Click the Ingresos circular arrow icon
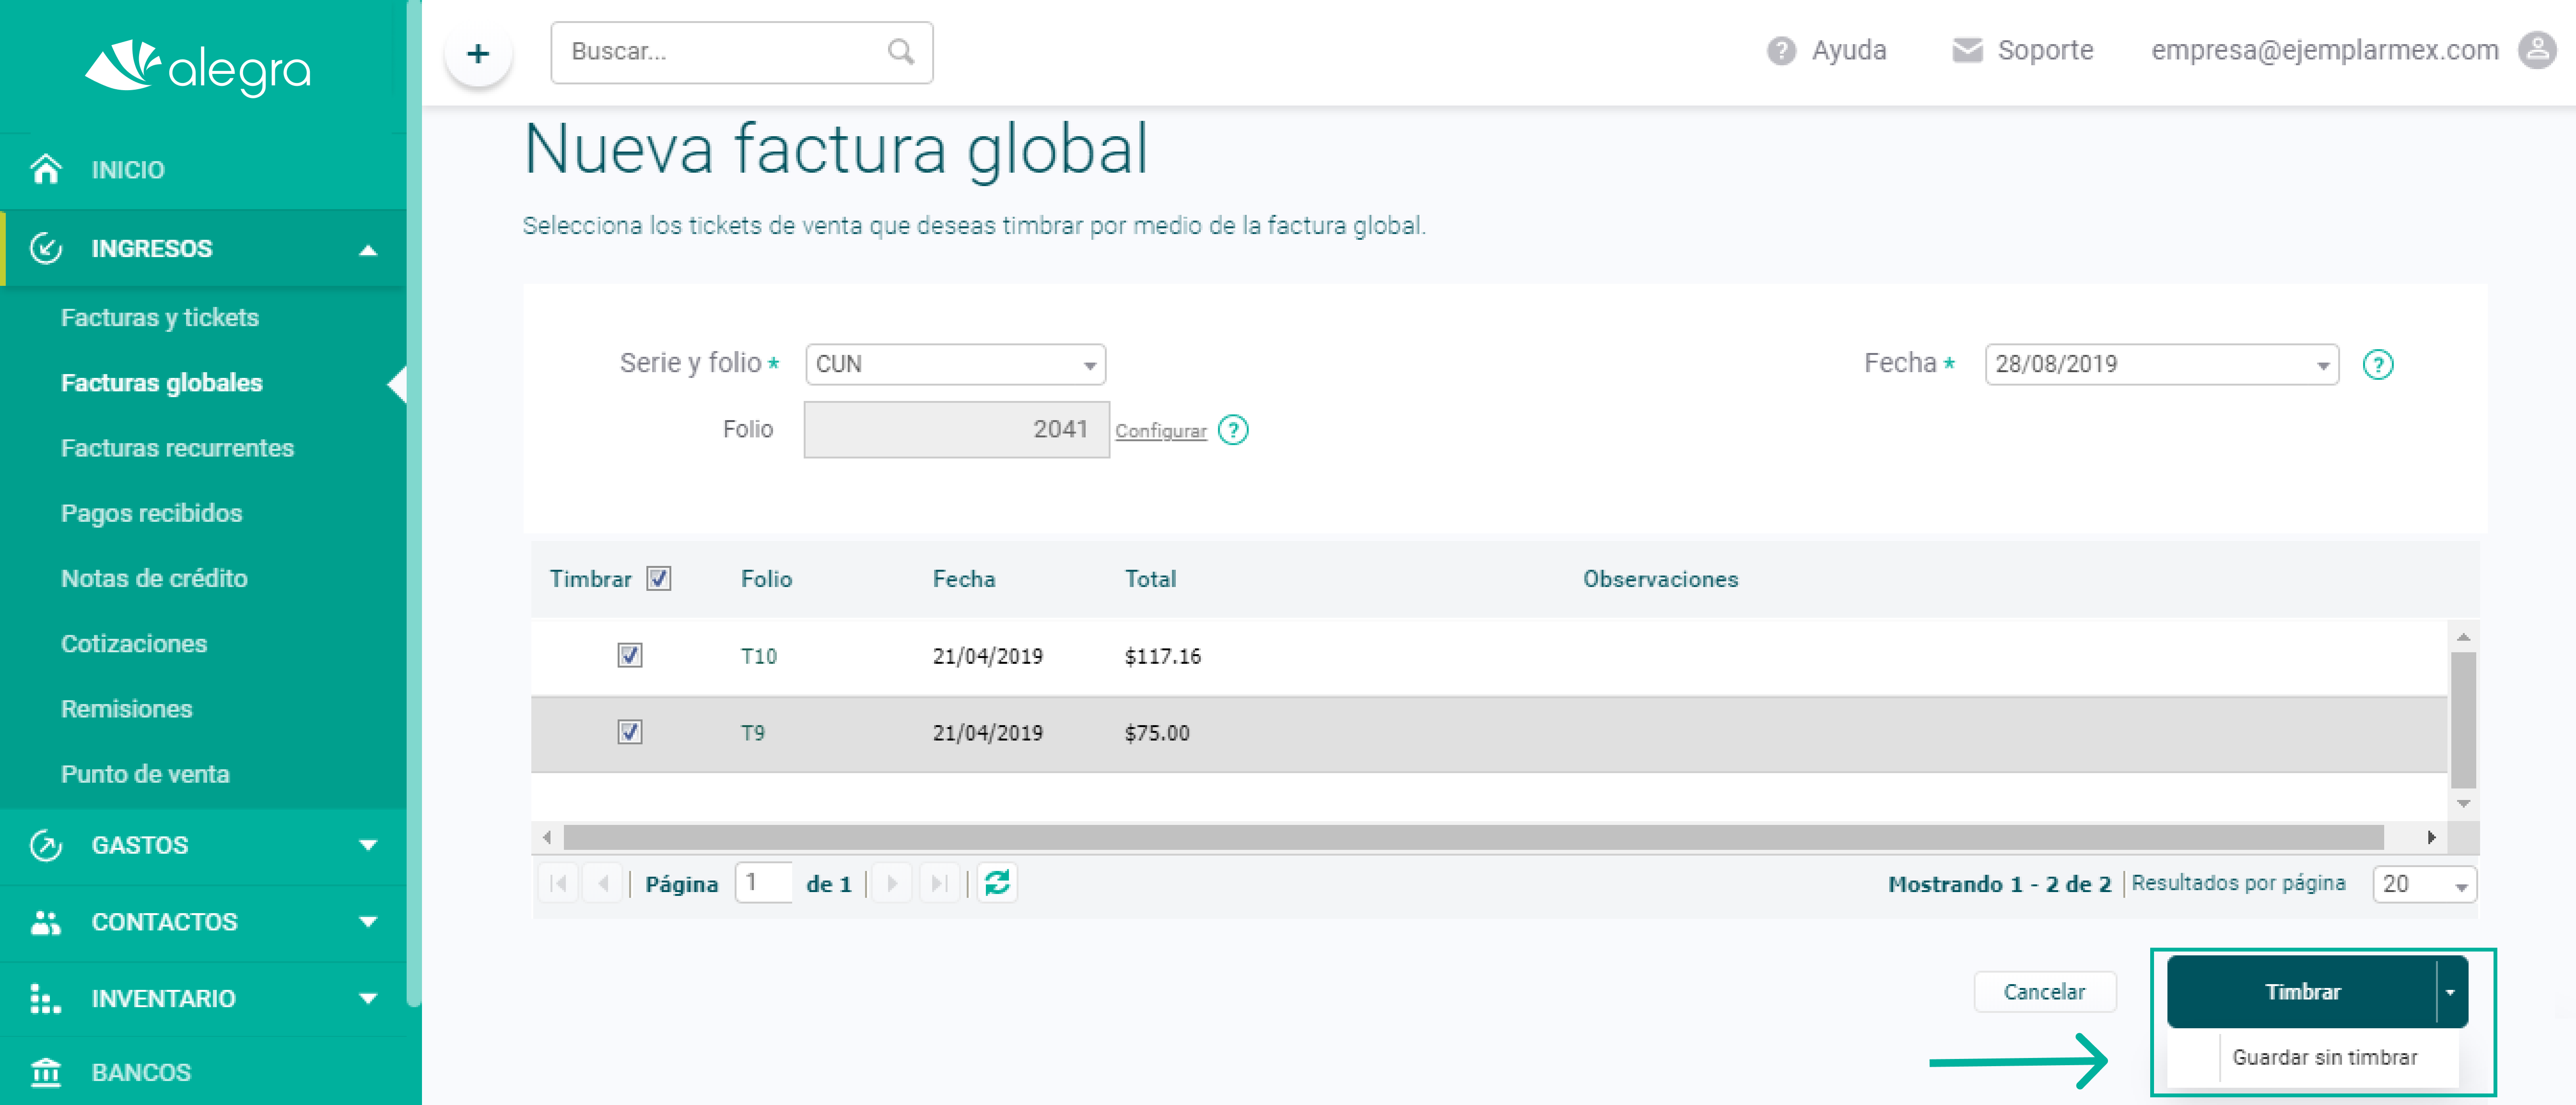The height and width of the screenshot is (1105, 2576). pos(46,248)
